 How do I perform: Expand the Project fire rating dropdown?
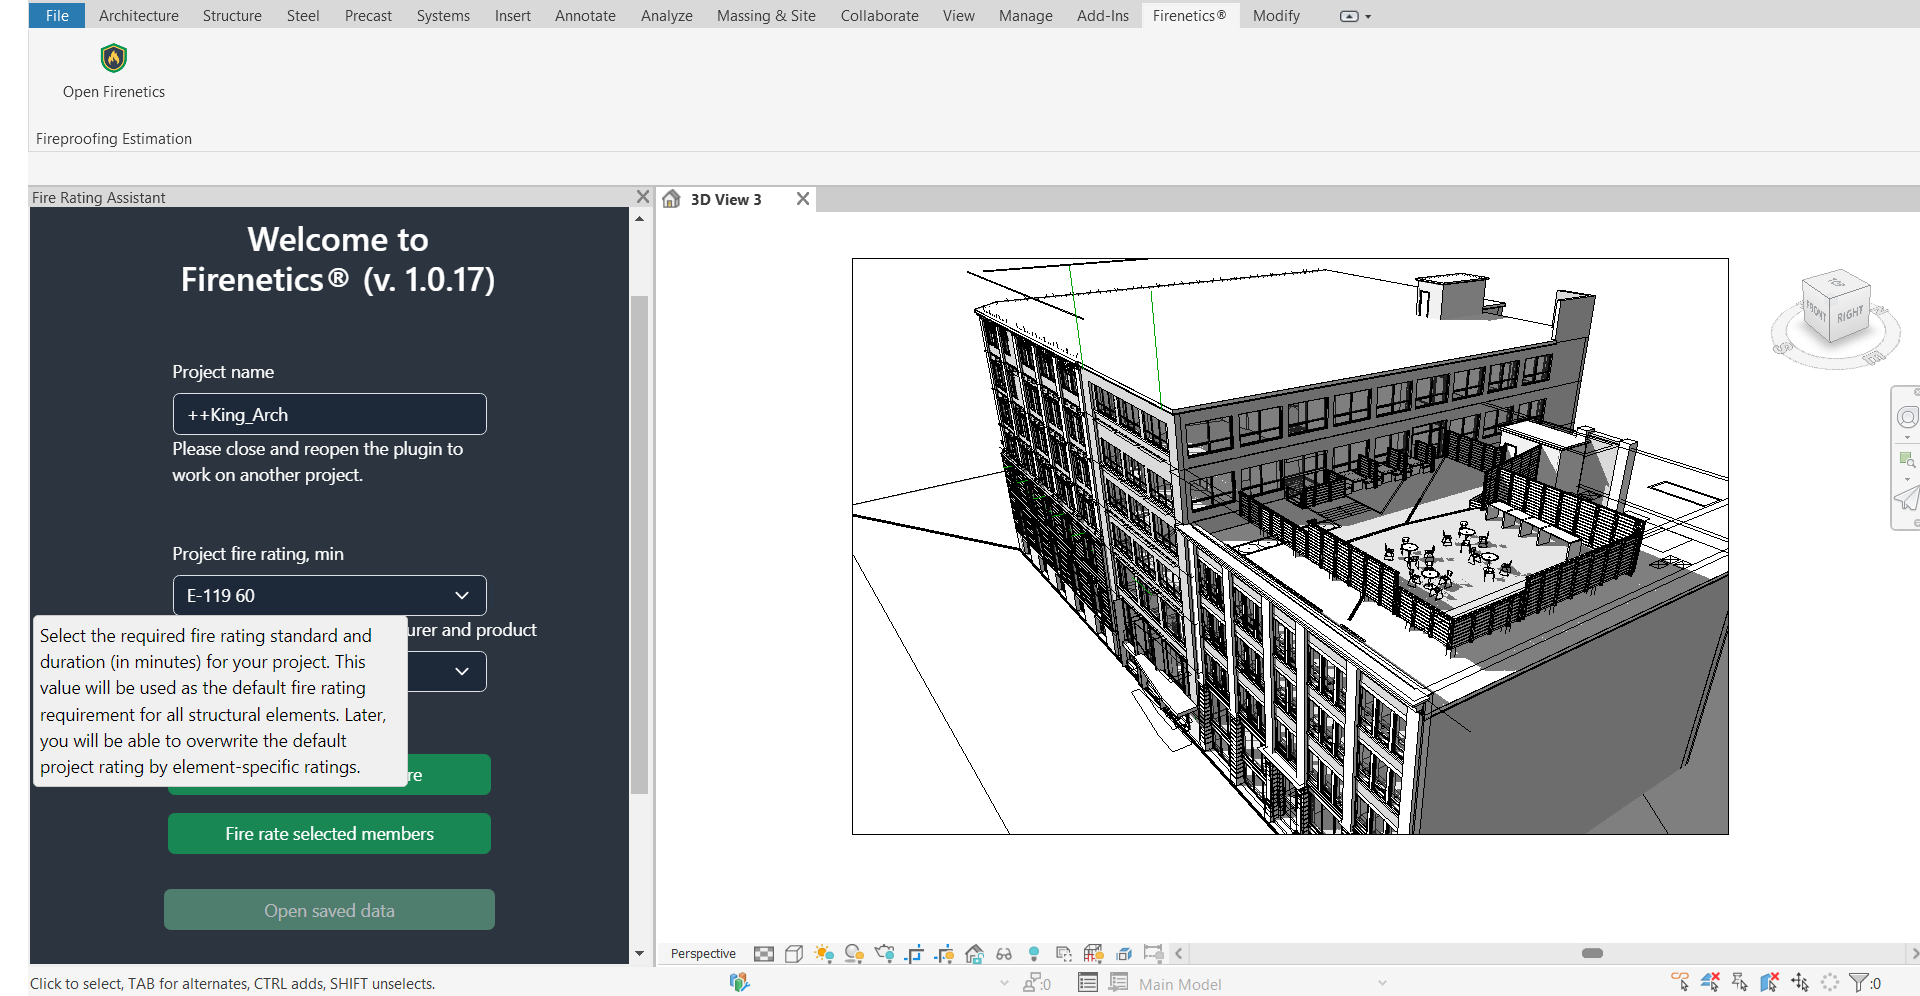[x=461, y=596]
